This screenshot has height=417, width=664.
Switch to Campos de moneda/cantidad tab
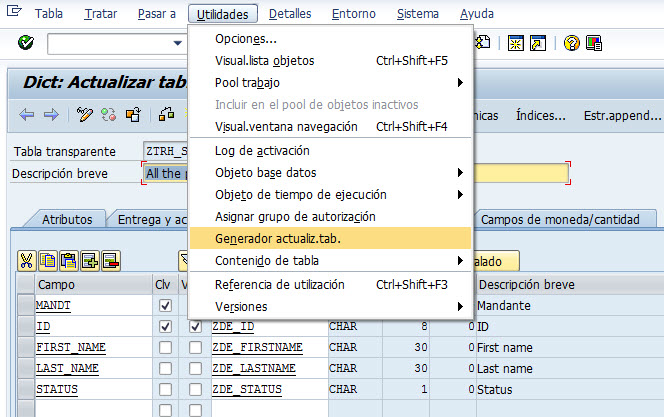click(560, 219)
